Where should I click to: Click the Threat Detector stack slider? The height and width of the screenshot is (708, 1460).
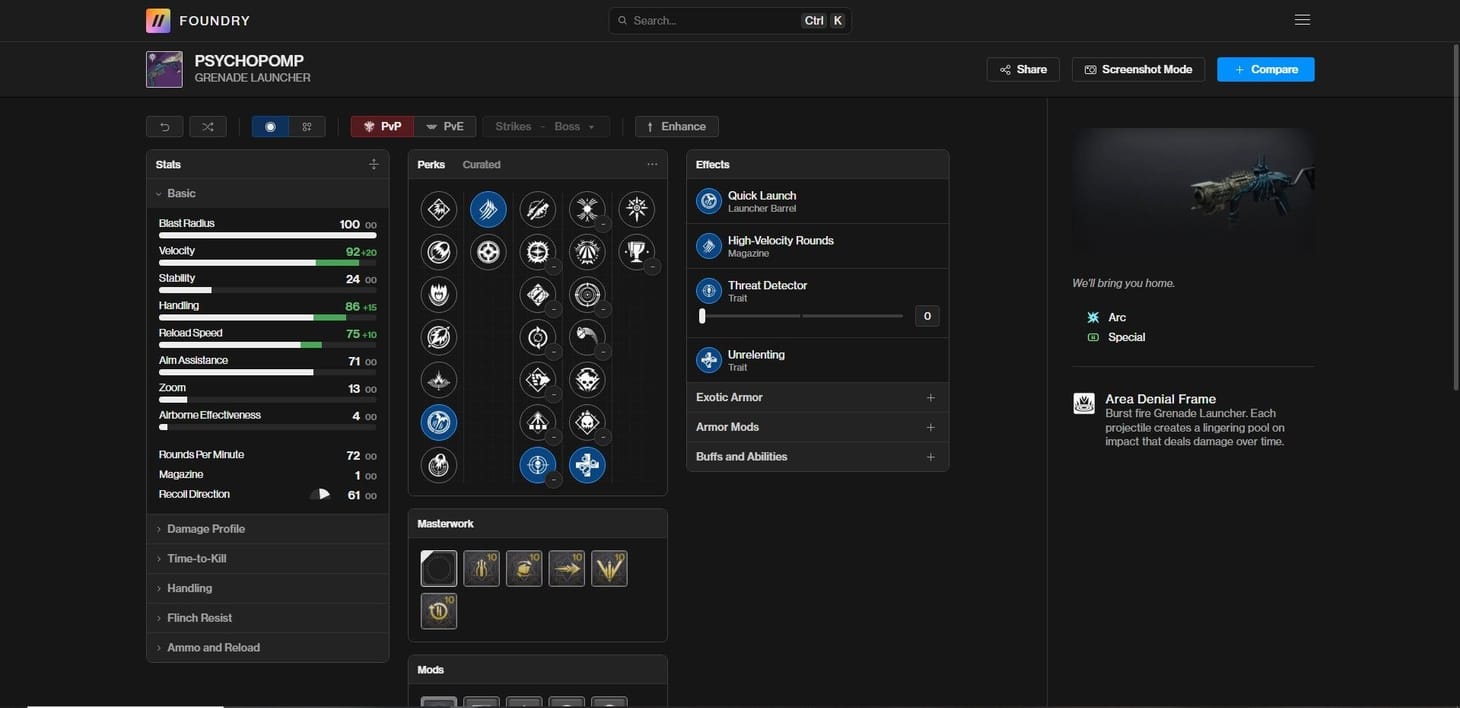point(801,316)
